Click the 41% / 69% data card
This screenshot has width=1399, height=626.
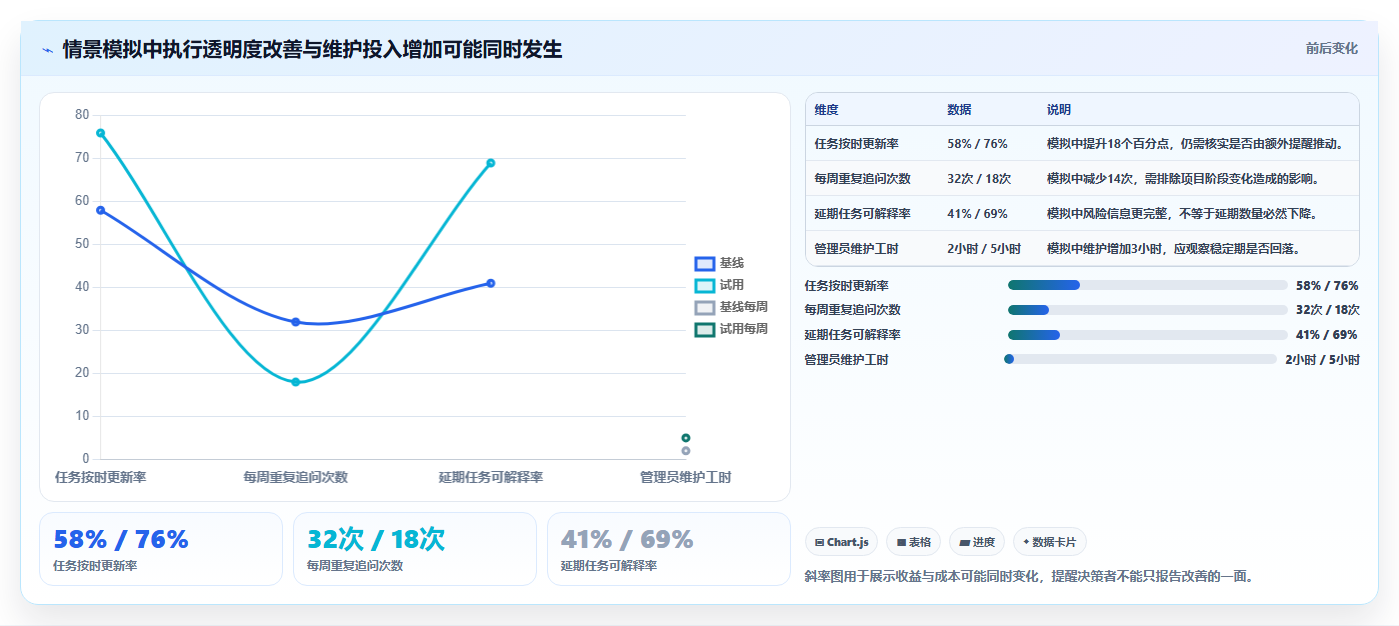[x=669, y=549]
